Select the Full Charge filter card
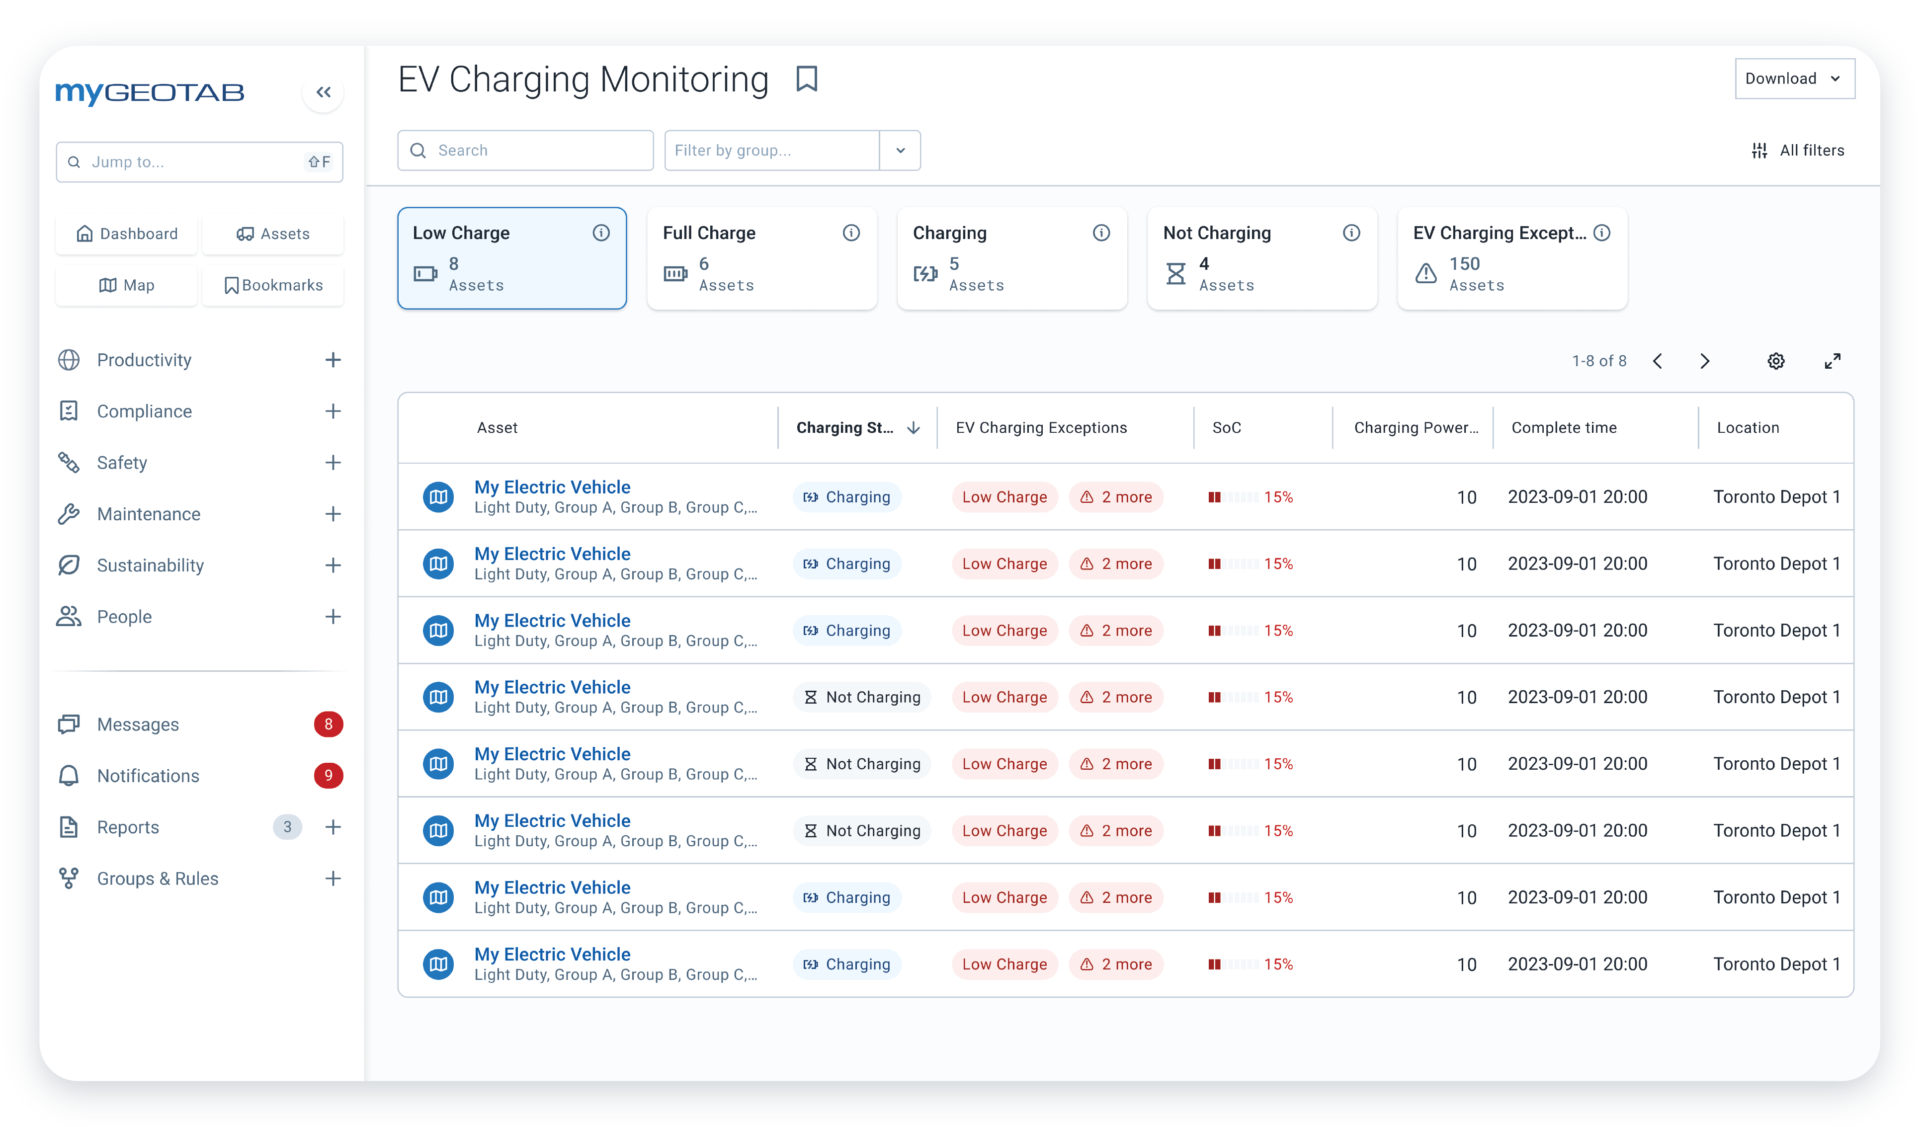The height and width of the screenshot is (1127, 1920). tap(761, 259)
